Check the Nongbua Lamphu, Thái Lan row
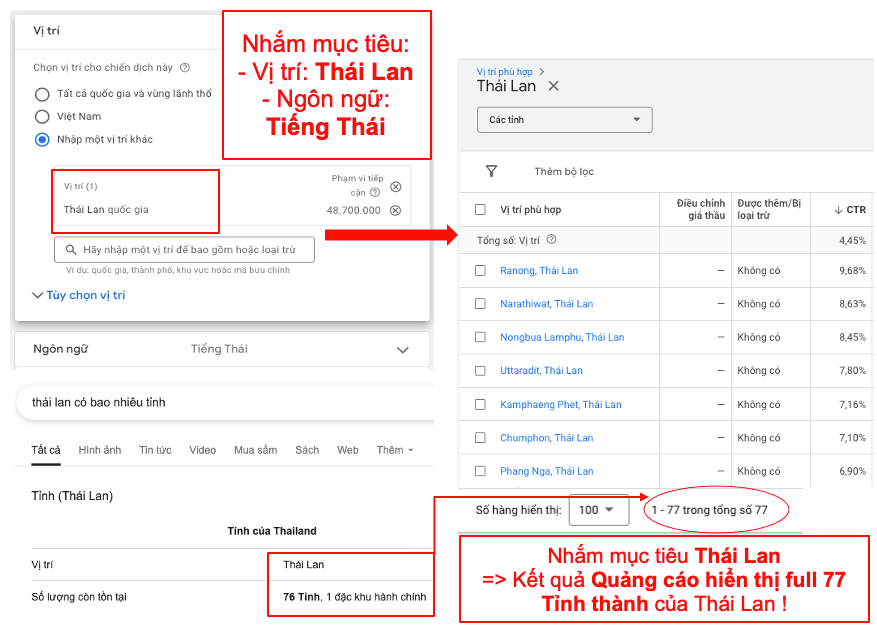The width and height of the screenshot is (877, 628). (x=480, y=337)
